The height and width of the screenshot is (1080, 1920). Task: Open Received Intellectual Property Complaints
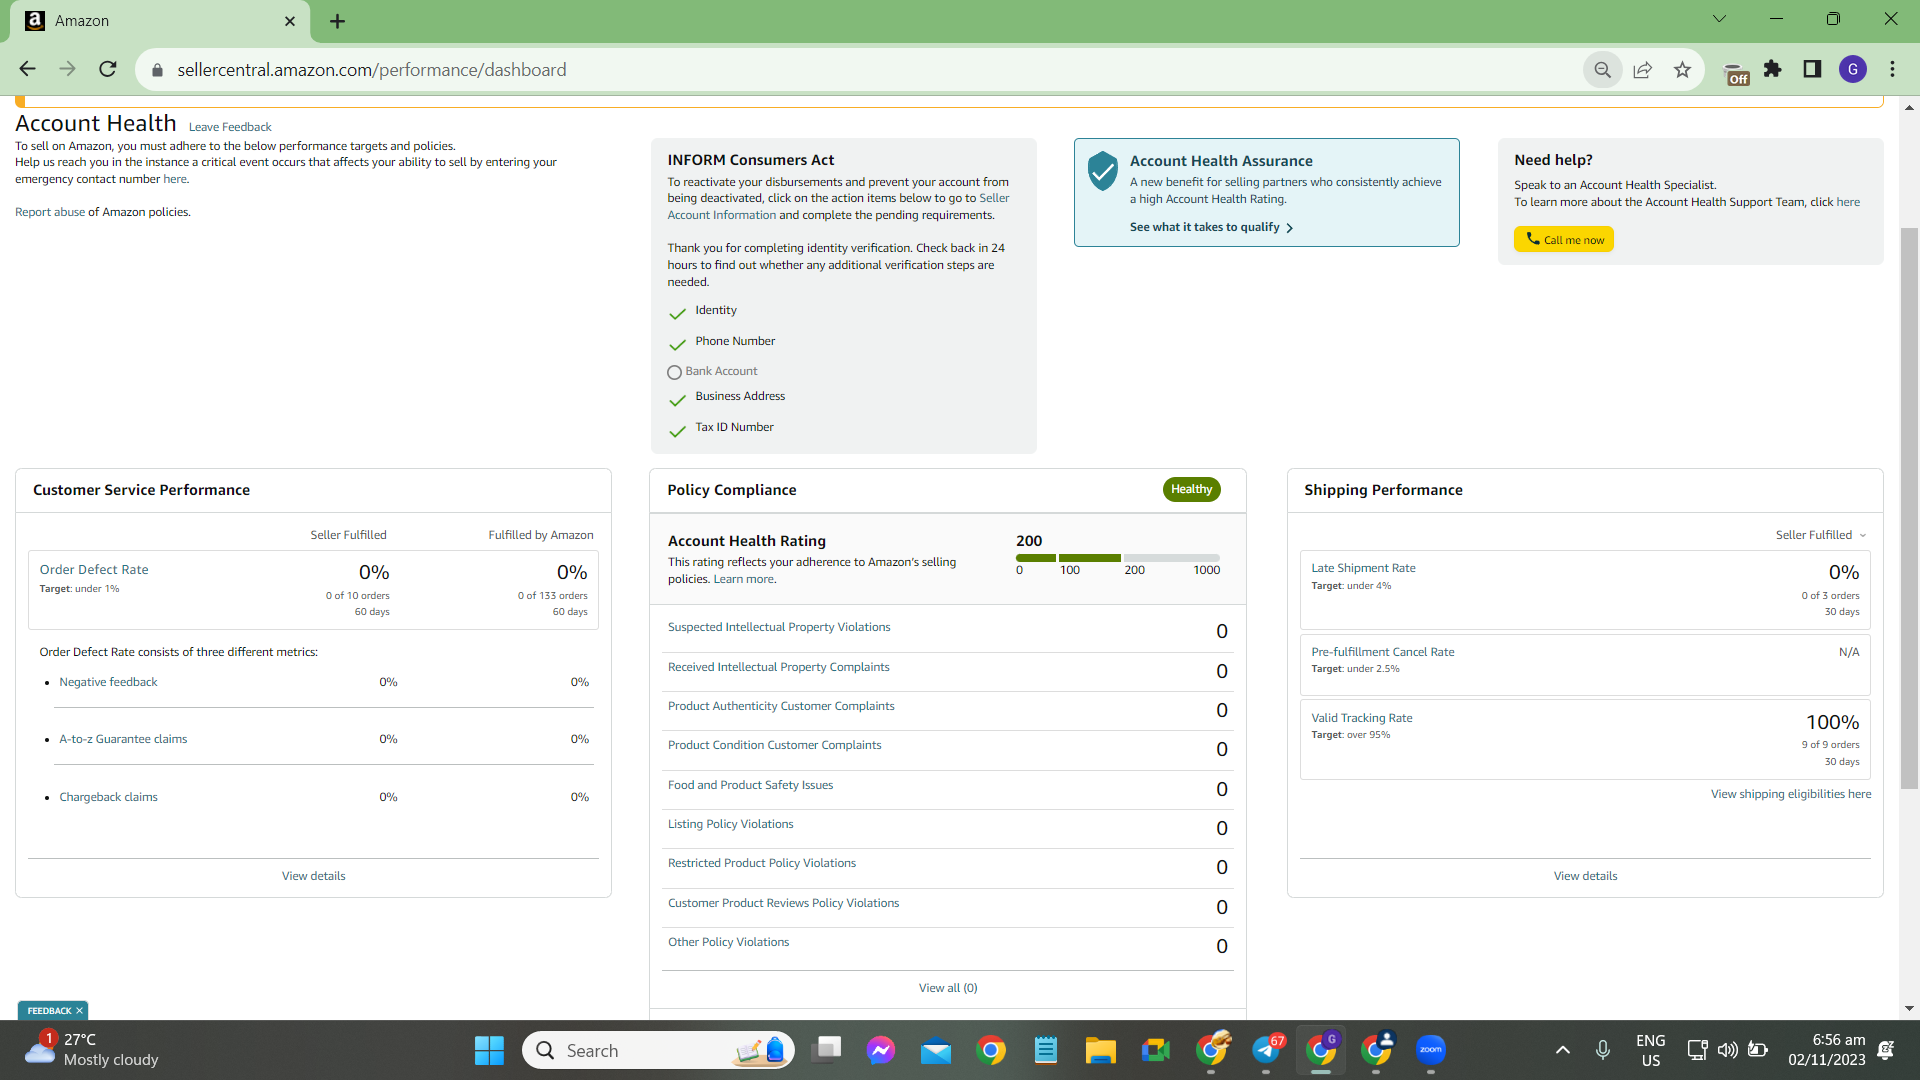[x=778, y=667]
